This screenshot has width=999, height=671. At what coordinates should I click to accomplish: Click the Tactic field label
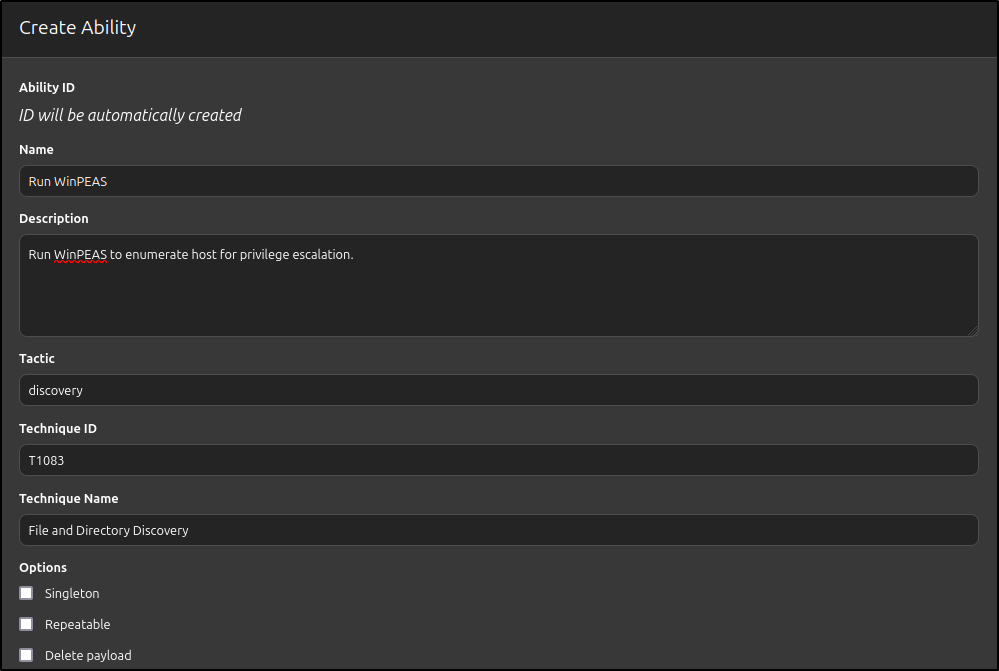coord(37,359)
